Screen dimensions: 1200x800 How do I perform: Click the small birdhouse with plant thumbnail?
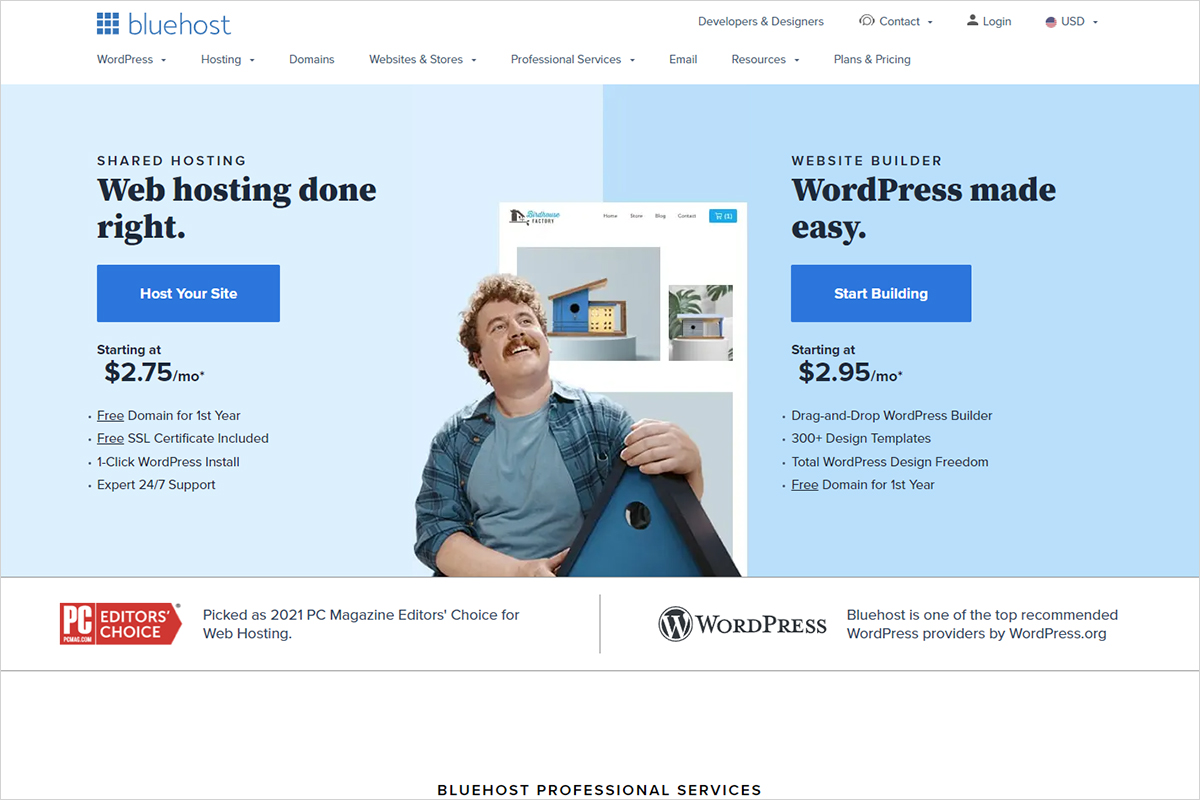pos(700,322)
